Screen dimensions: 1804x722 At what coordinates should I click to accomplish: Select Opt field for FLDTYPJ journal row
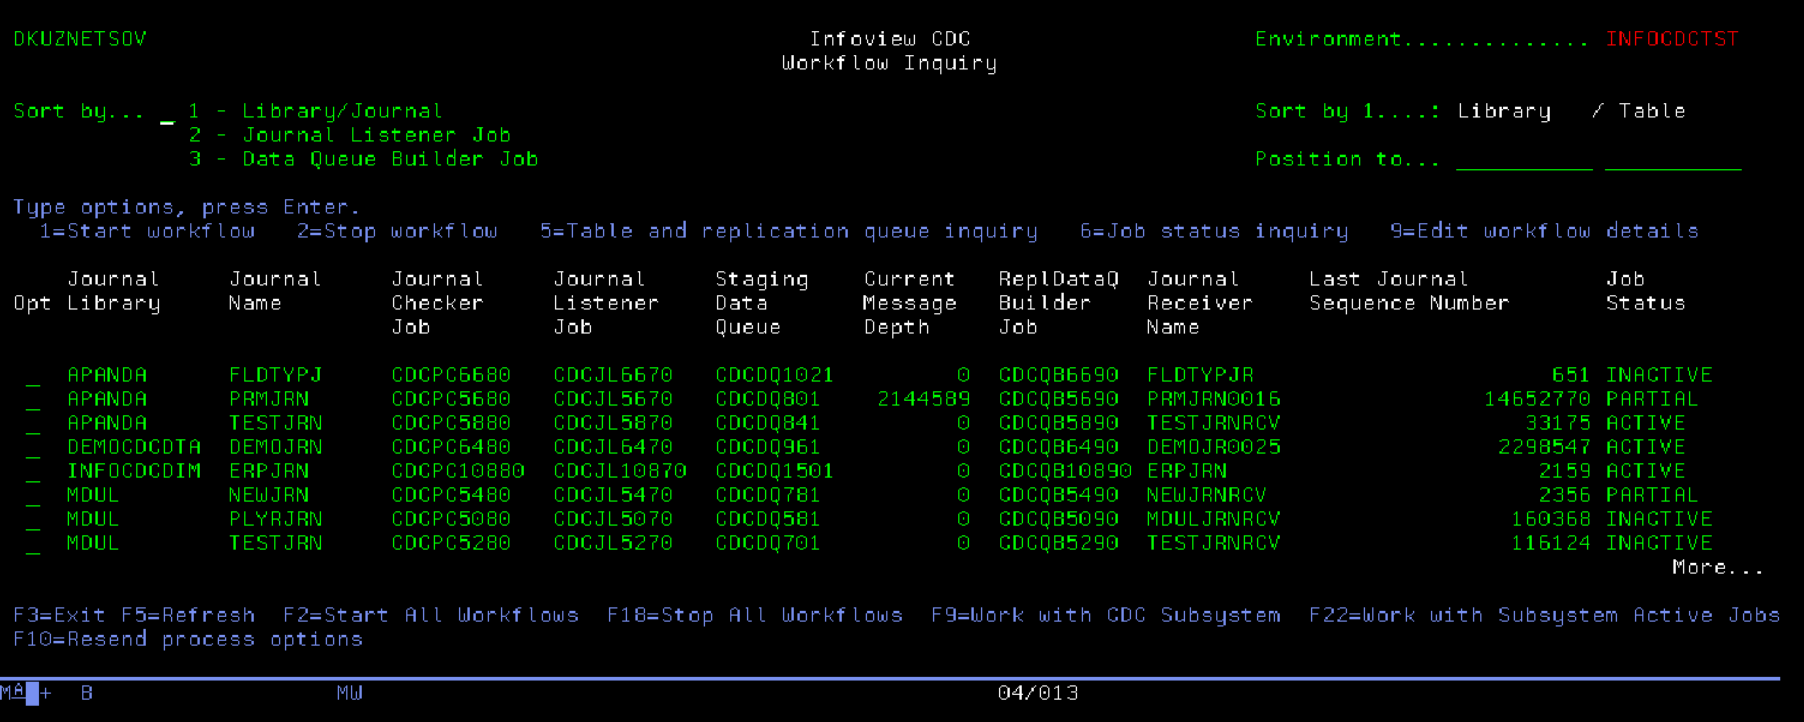coord(33,376)
